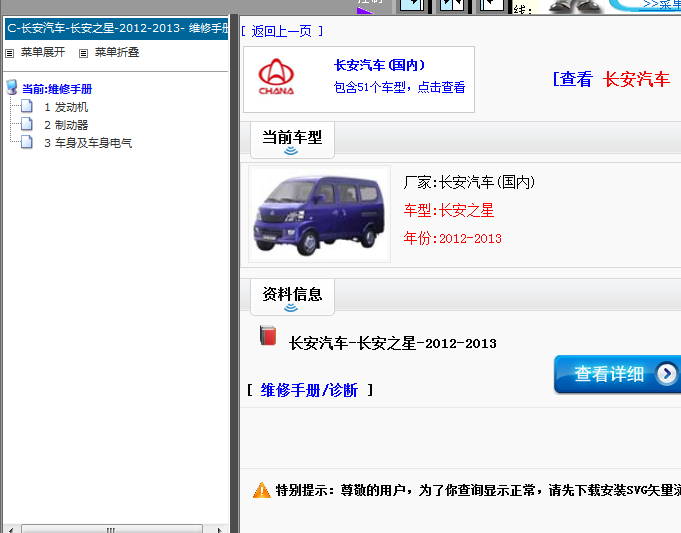
Task: Click the 特别提示 SVG notice text
Action: 478,490
